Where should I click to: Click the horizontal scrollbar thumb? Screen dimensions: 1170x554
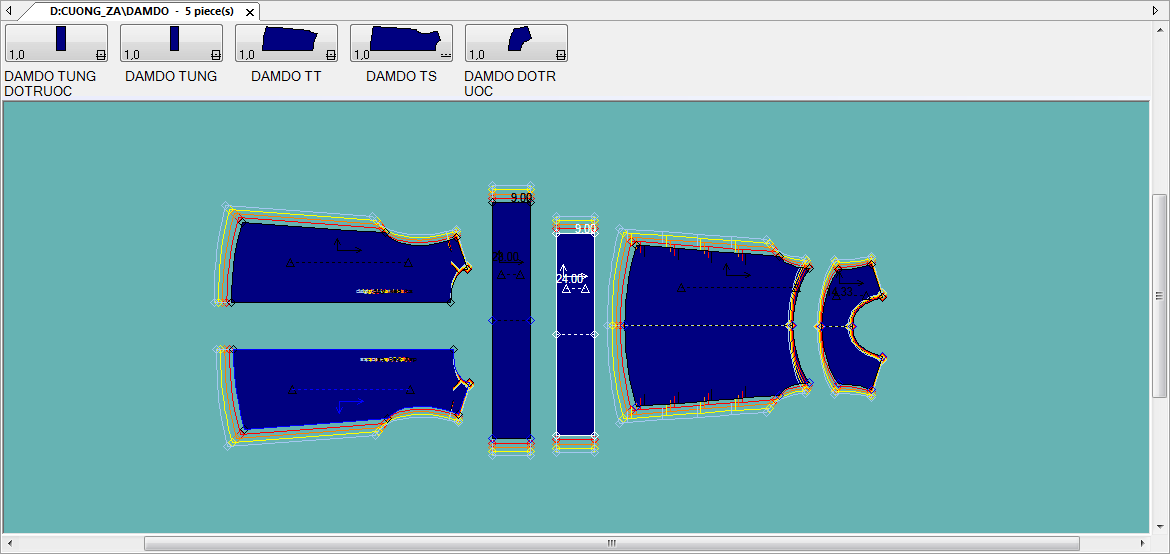click(x=611, y=543)
